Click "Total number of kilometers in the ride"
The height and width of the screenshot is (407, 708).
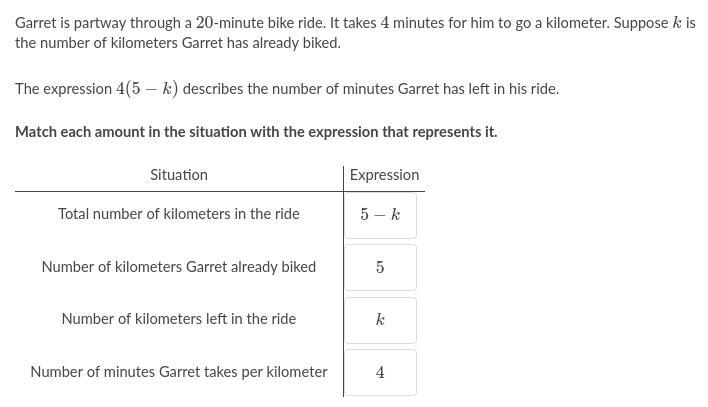click(x=179, y=214)
